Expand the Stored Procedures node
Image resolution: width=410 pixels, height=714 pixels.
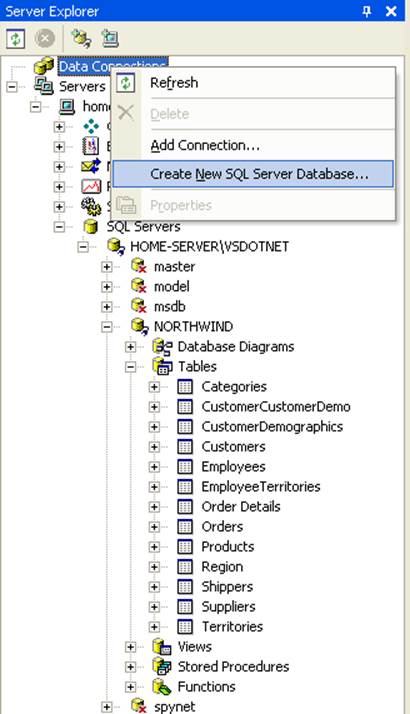point(130,667)
